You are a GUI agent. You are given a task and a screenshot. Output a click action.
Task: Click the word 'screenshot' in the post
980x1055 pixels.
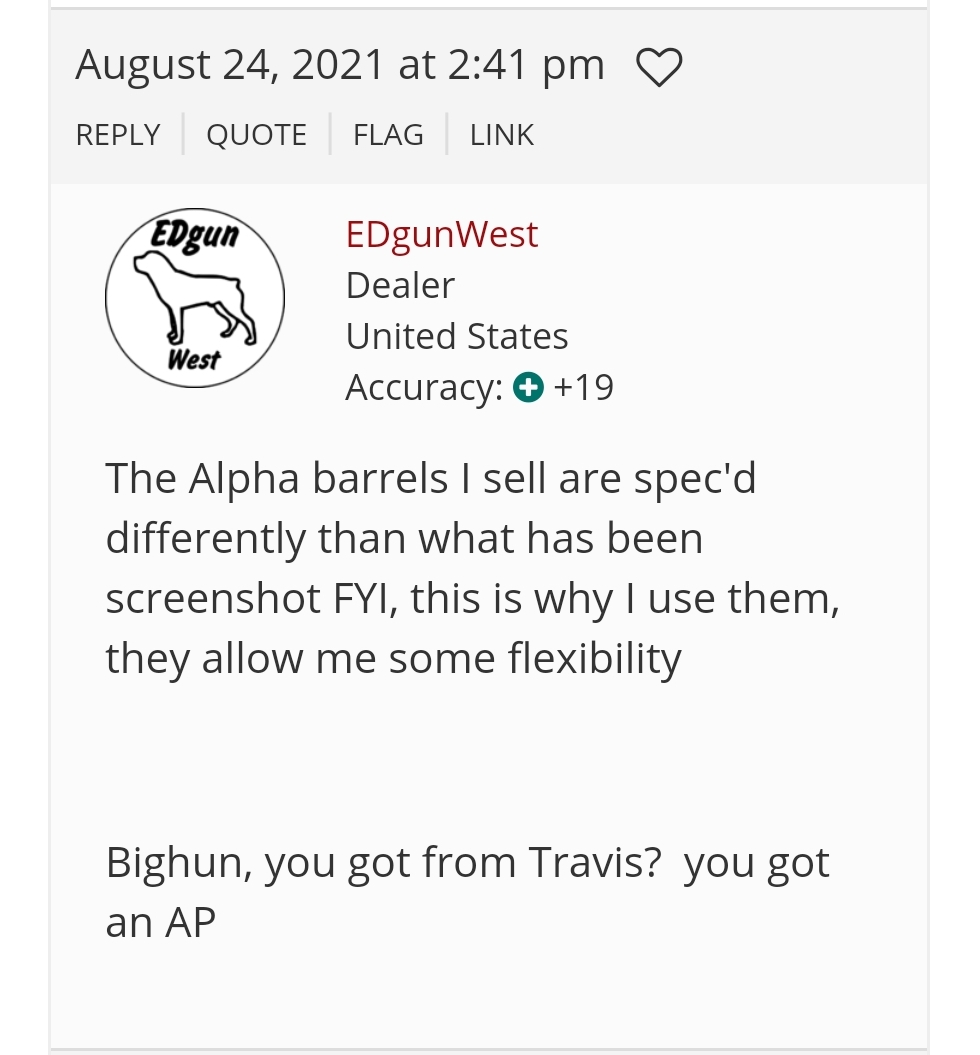tap(213, 599)
